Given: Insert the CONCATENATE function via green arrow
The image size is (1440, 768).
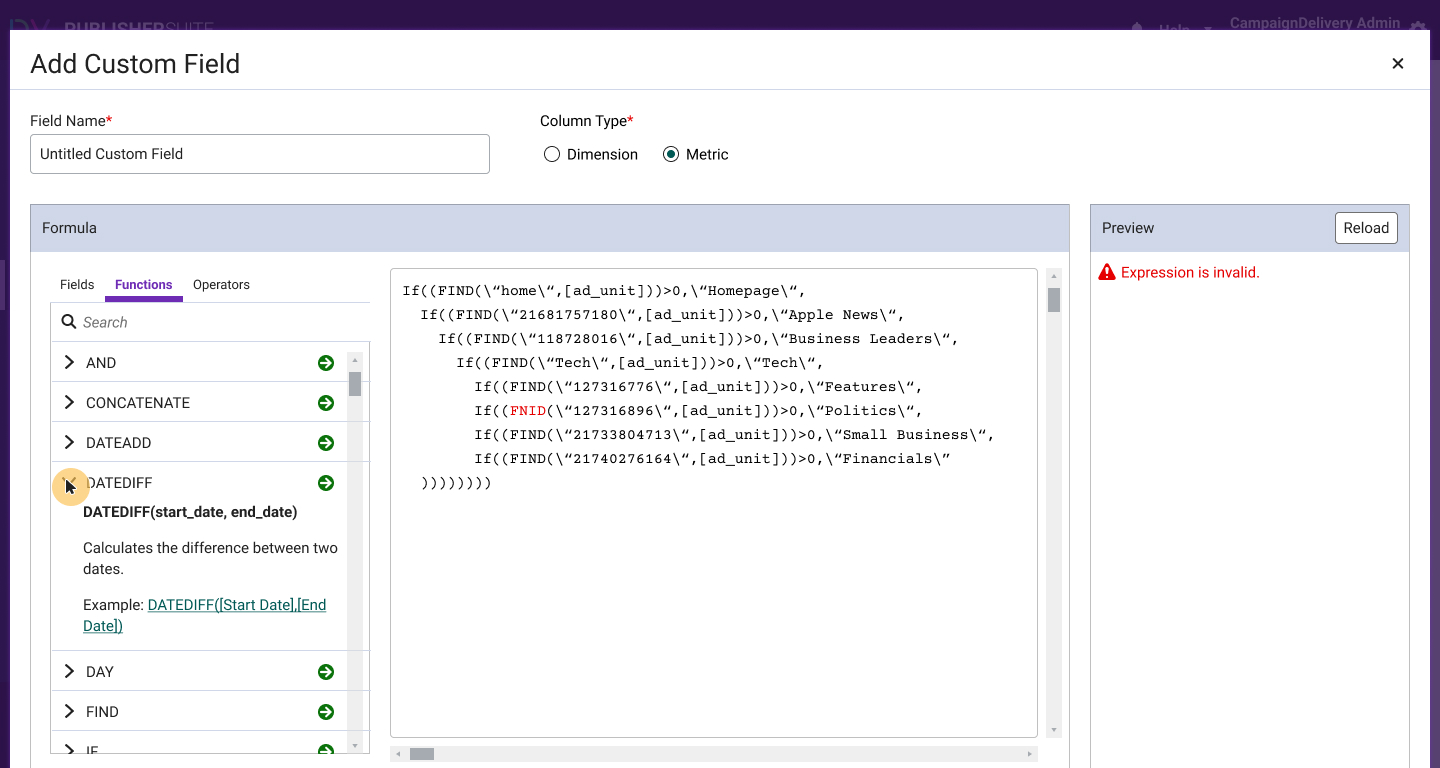Looking at the screenshot, I should [325, 402].
